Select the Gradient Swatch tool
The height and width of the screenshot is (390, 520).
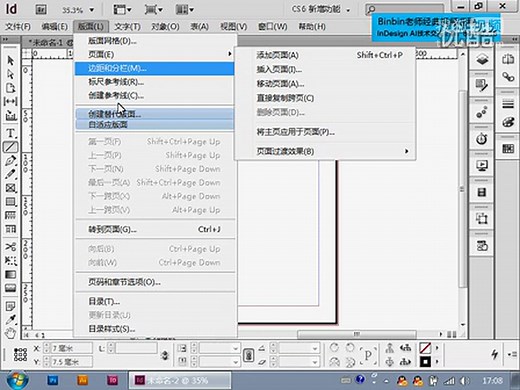click(x=11, y=274)
